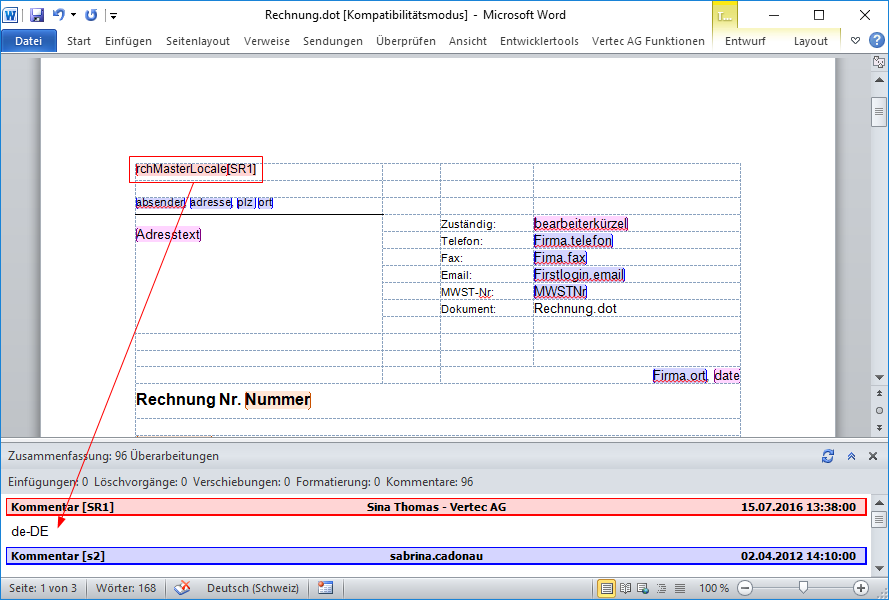
Task: Click the Undo arrow icon
Action: (59, 15)
